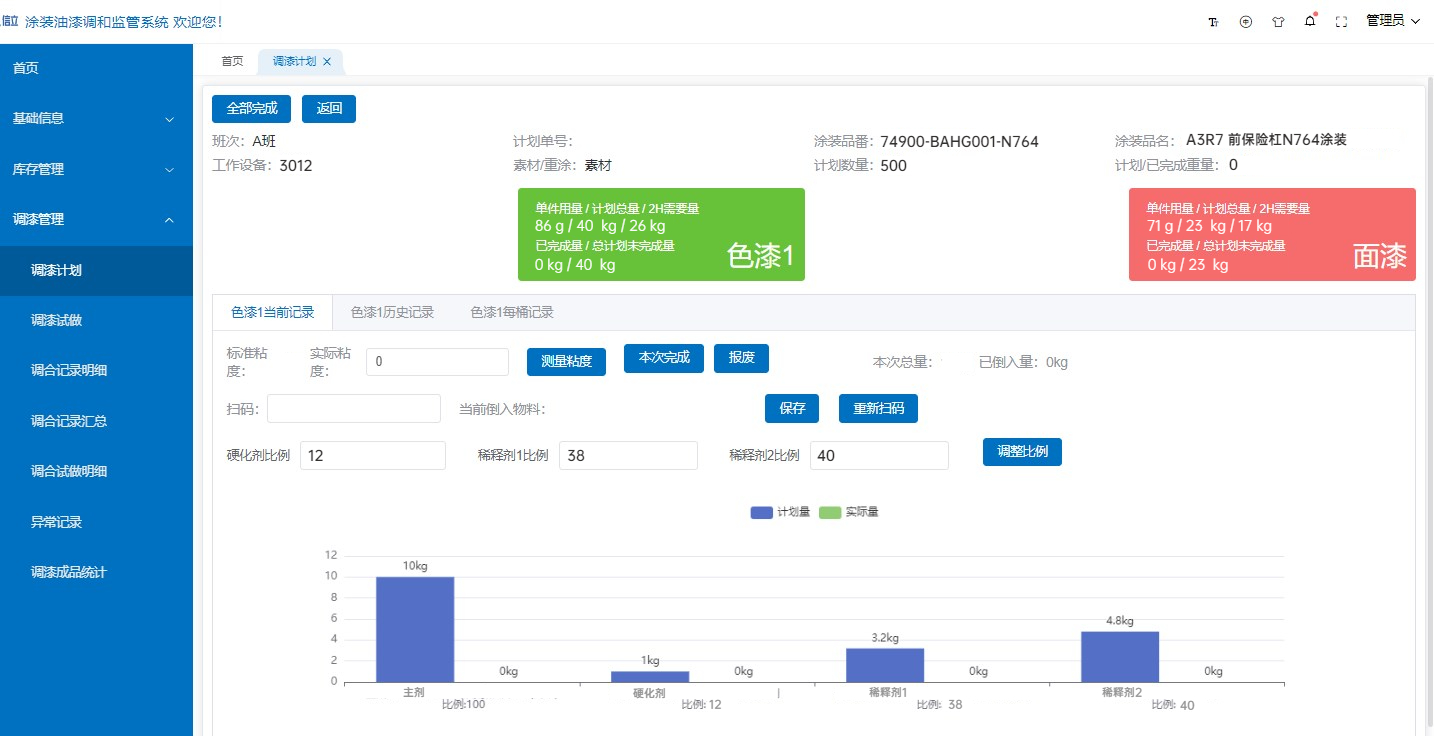
Task: Click the 主剂 planned amount bar
Action: pos(414,629)
